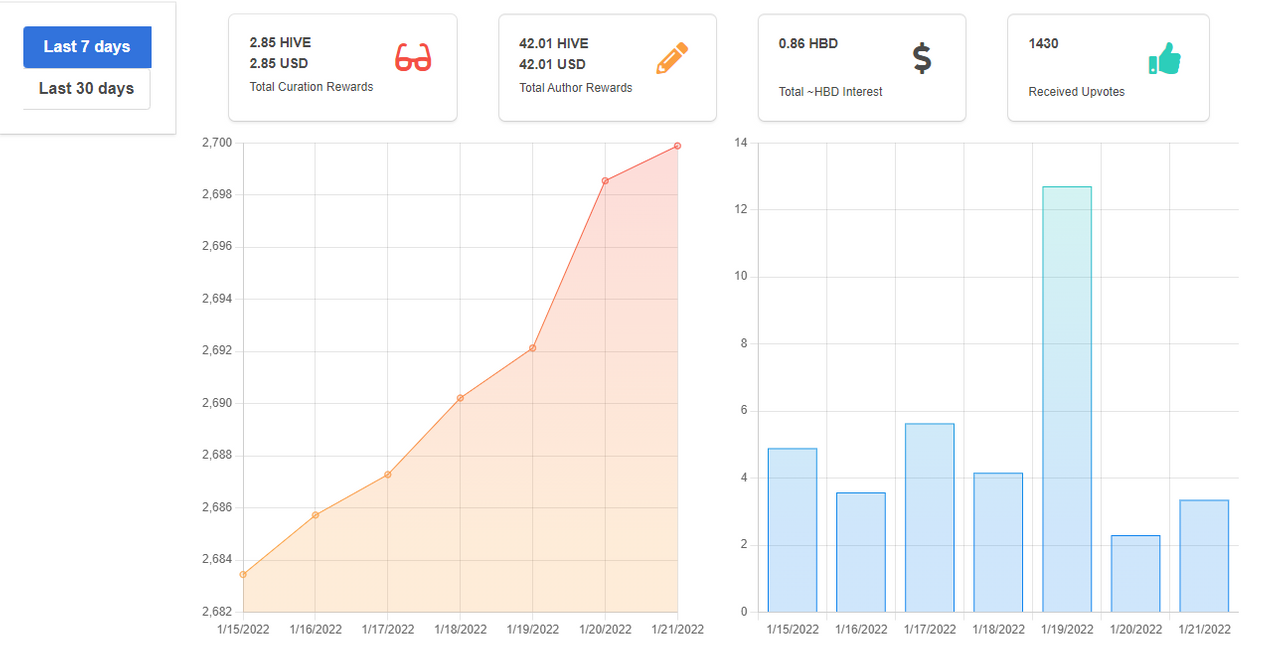Click the red glasses curation icon
This screenshot has height=672, width=1280.
[413, 57]
